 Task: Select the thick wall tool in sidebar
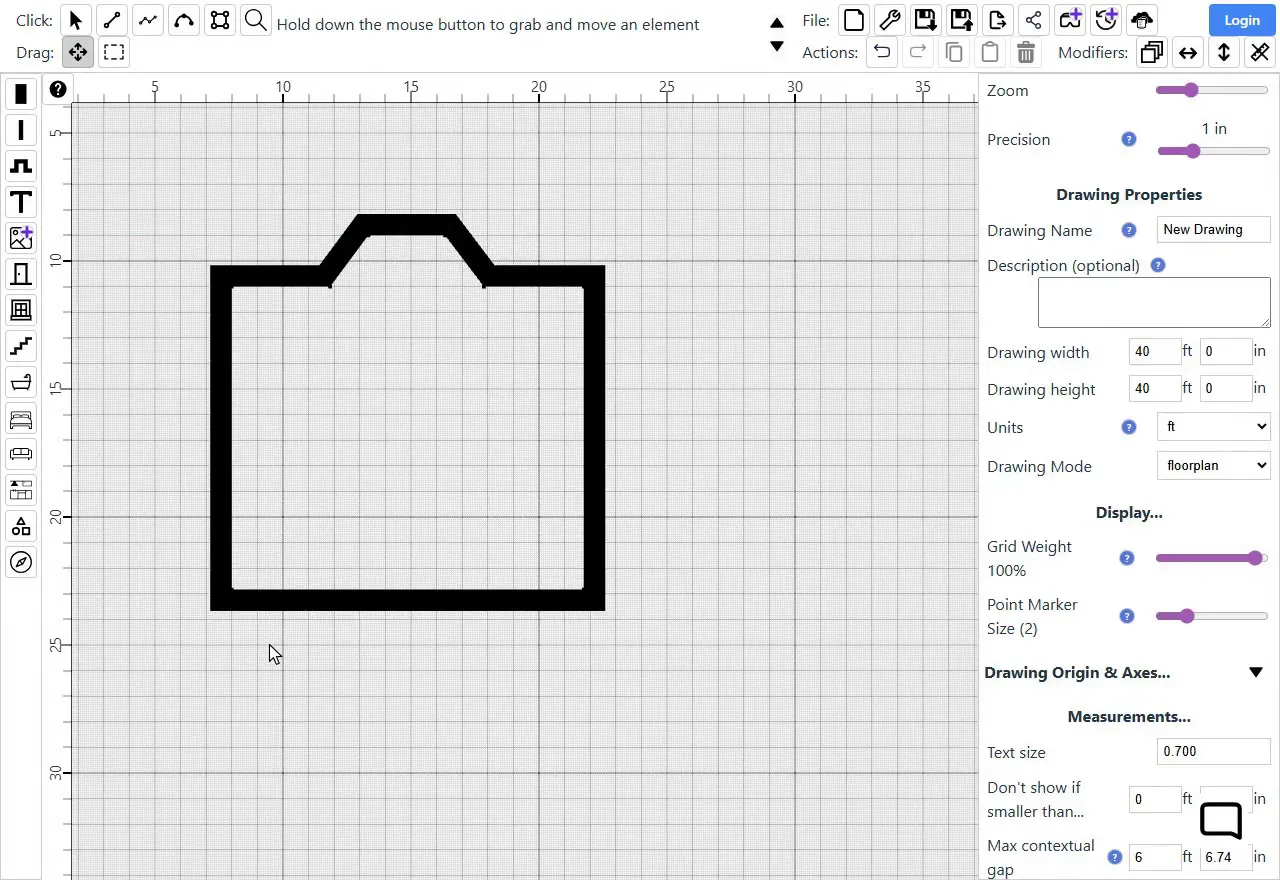[x=21, y=94]
